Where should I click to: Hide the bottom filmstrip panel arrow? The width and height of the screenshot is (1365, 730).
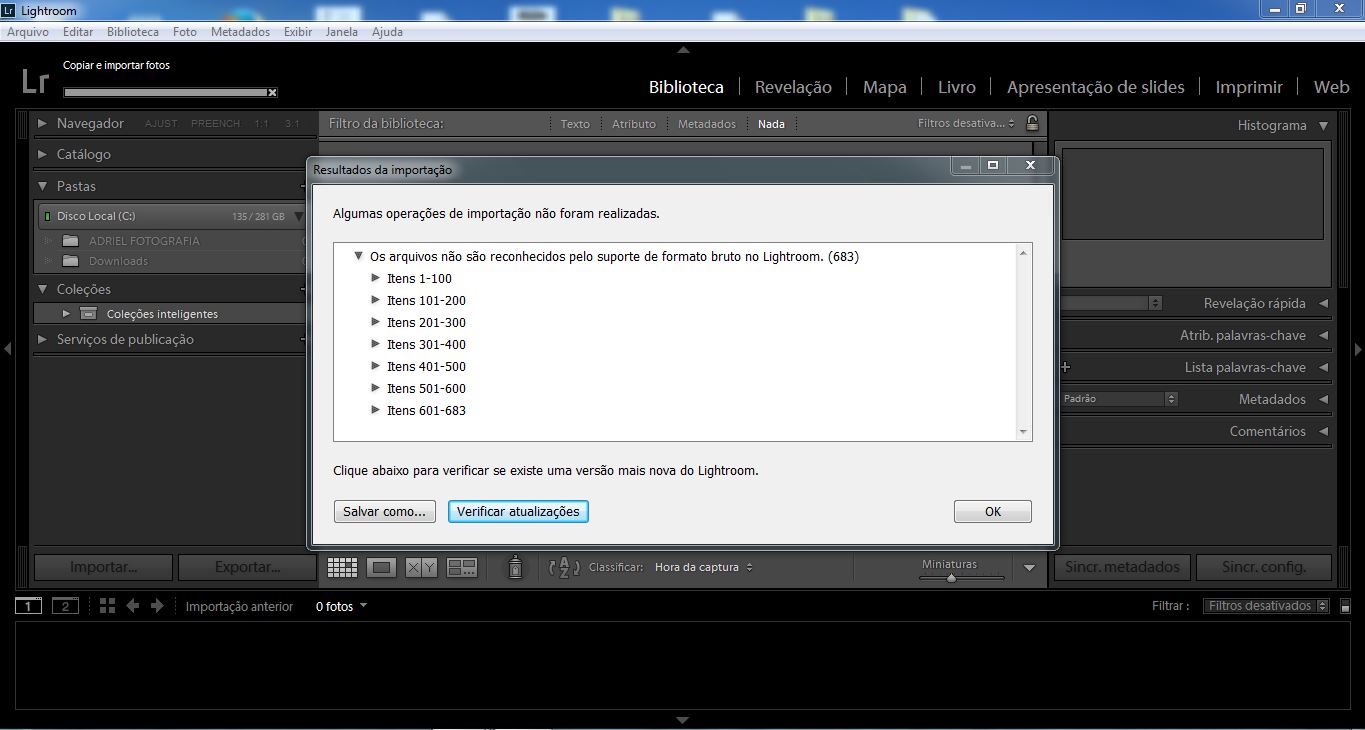tap(683, 720)
